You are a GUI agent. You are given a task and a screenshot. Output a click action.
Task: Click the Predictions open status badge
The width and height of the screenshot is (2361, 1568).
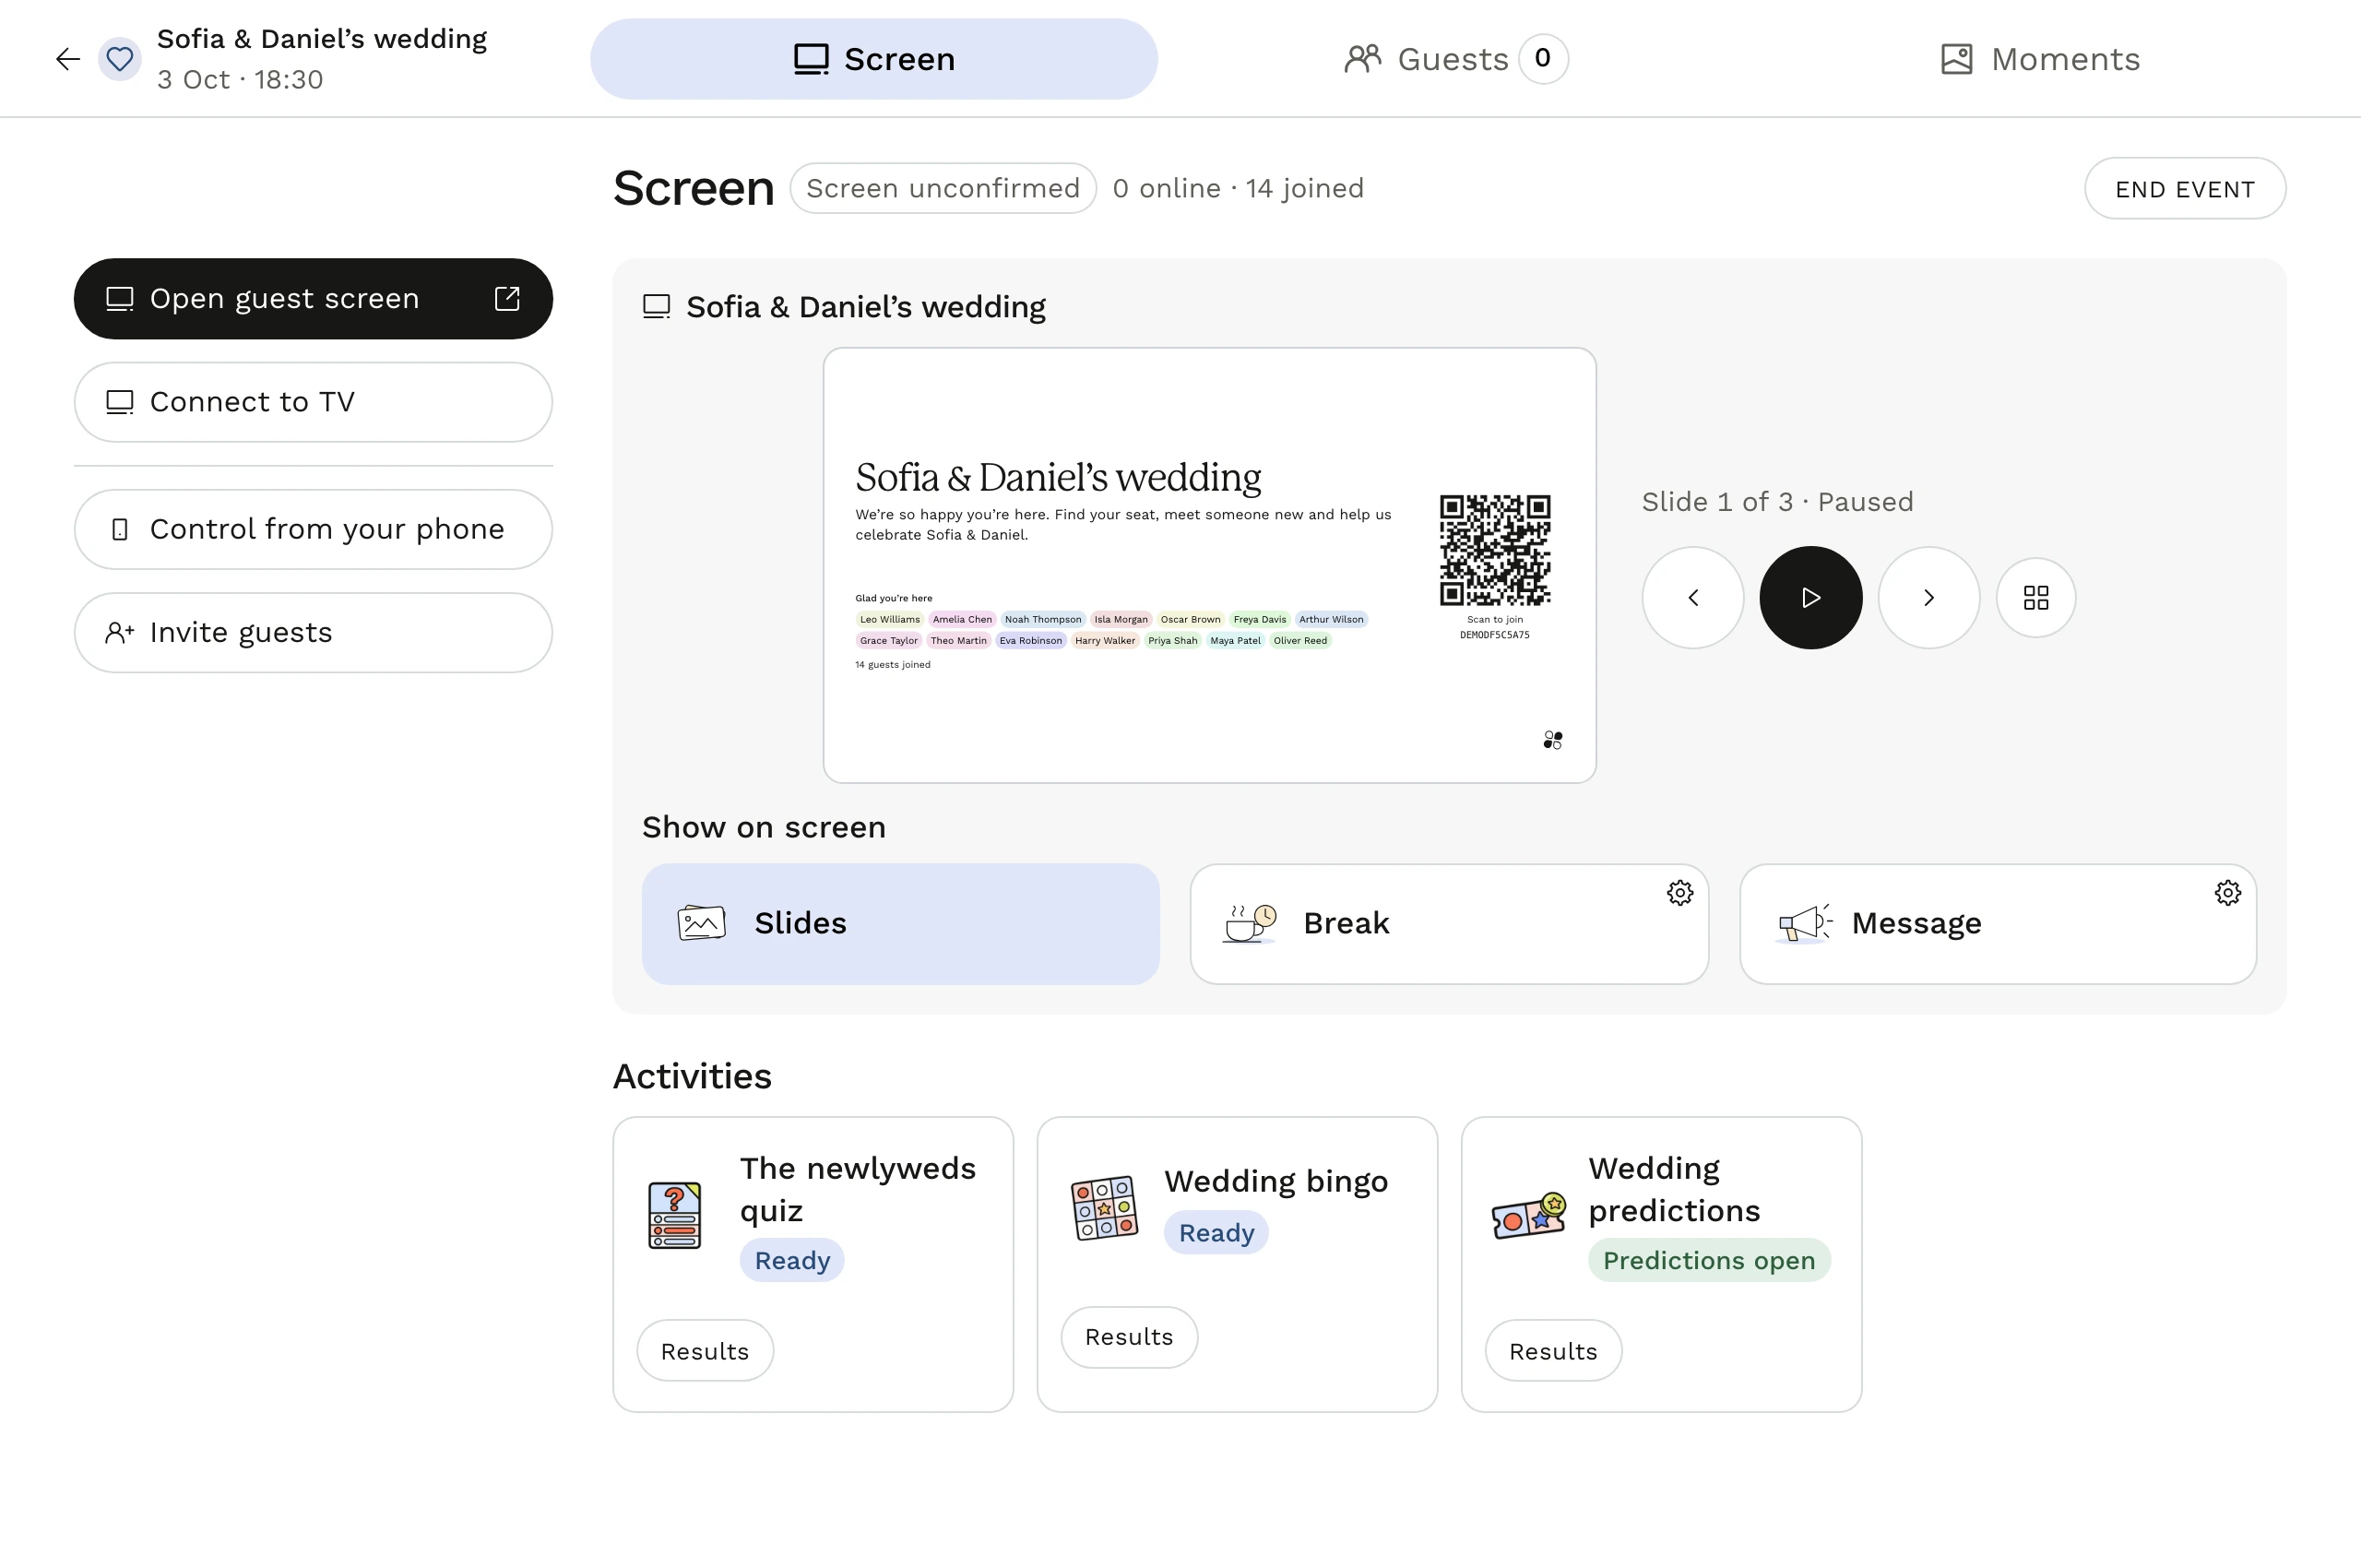tap(1709, 1260)
